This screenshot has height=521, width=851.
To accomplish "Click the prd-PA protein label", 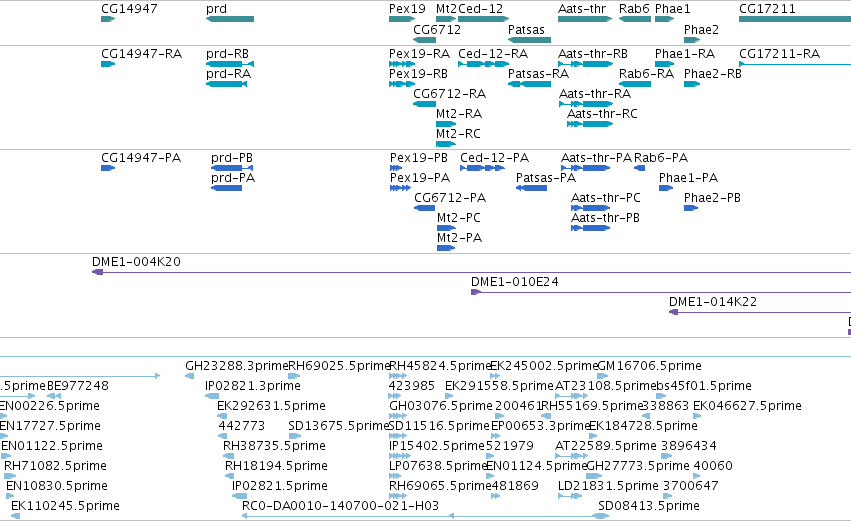I will pos(233,178).
